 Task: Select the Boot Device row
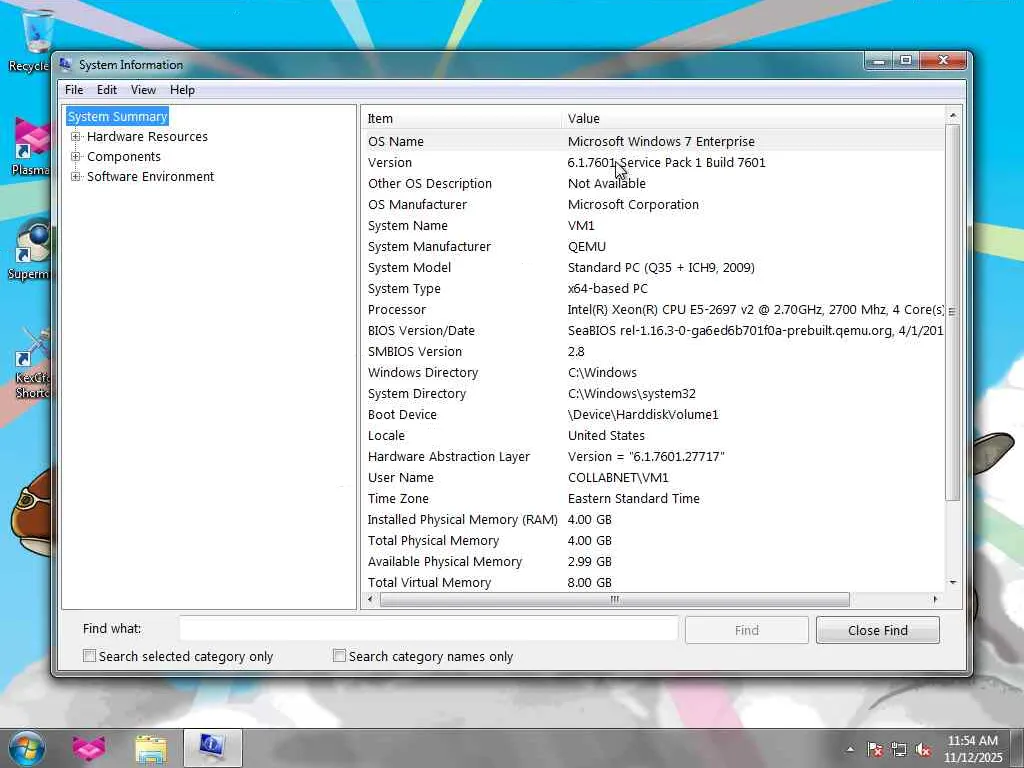coord(653,414)
